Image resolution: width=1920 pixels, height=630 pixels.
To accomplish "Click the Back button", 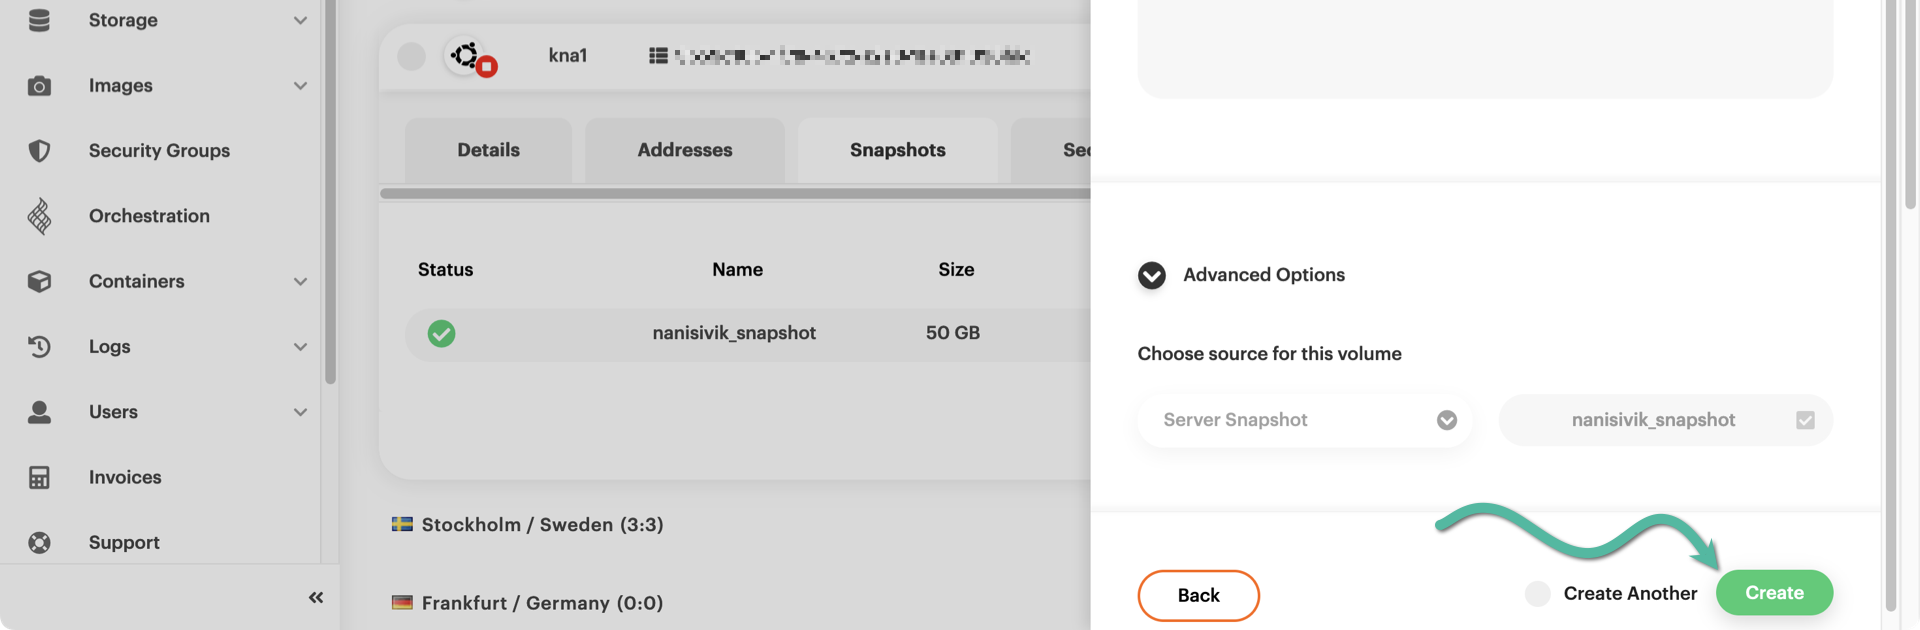I will tap(1198, 595).
